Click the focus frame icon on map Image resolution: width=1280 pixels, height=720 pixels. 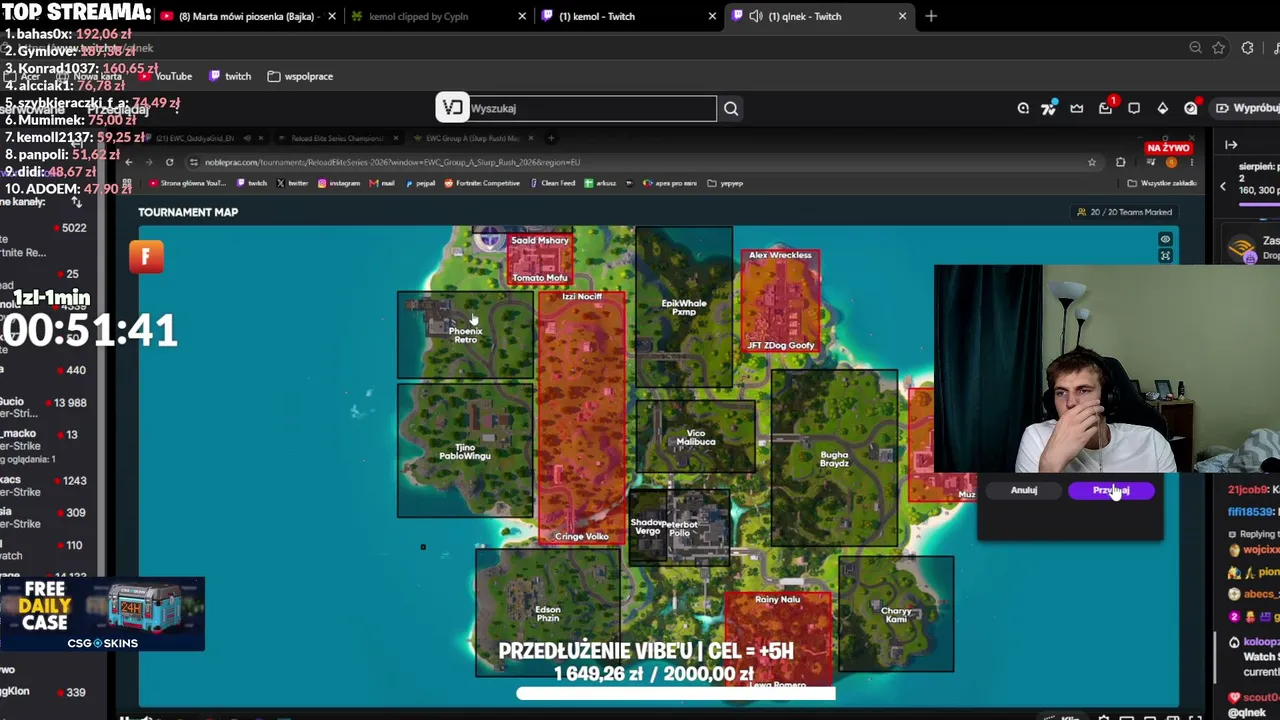point(1165,256)
